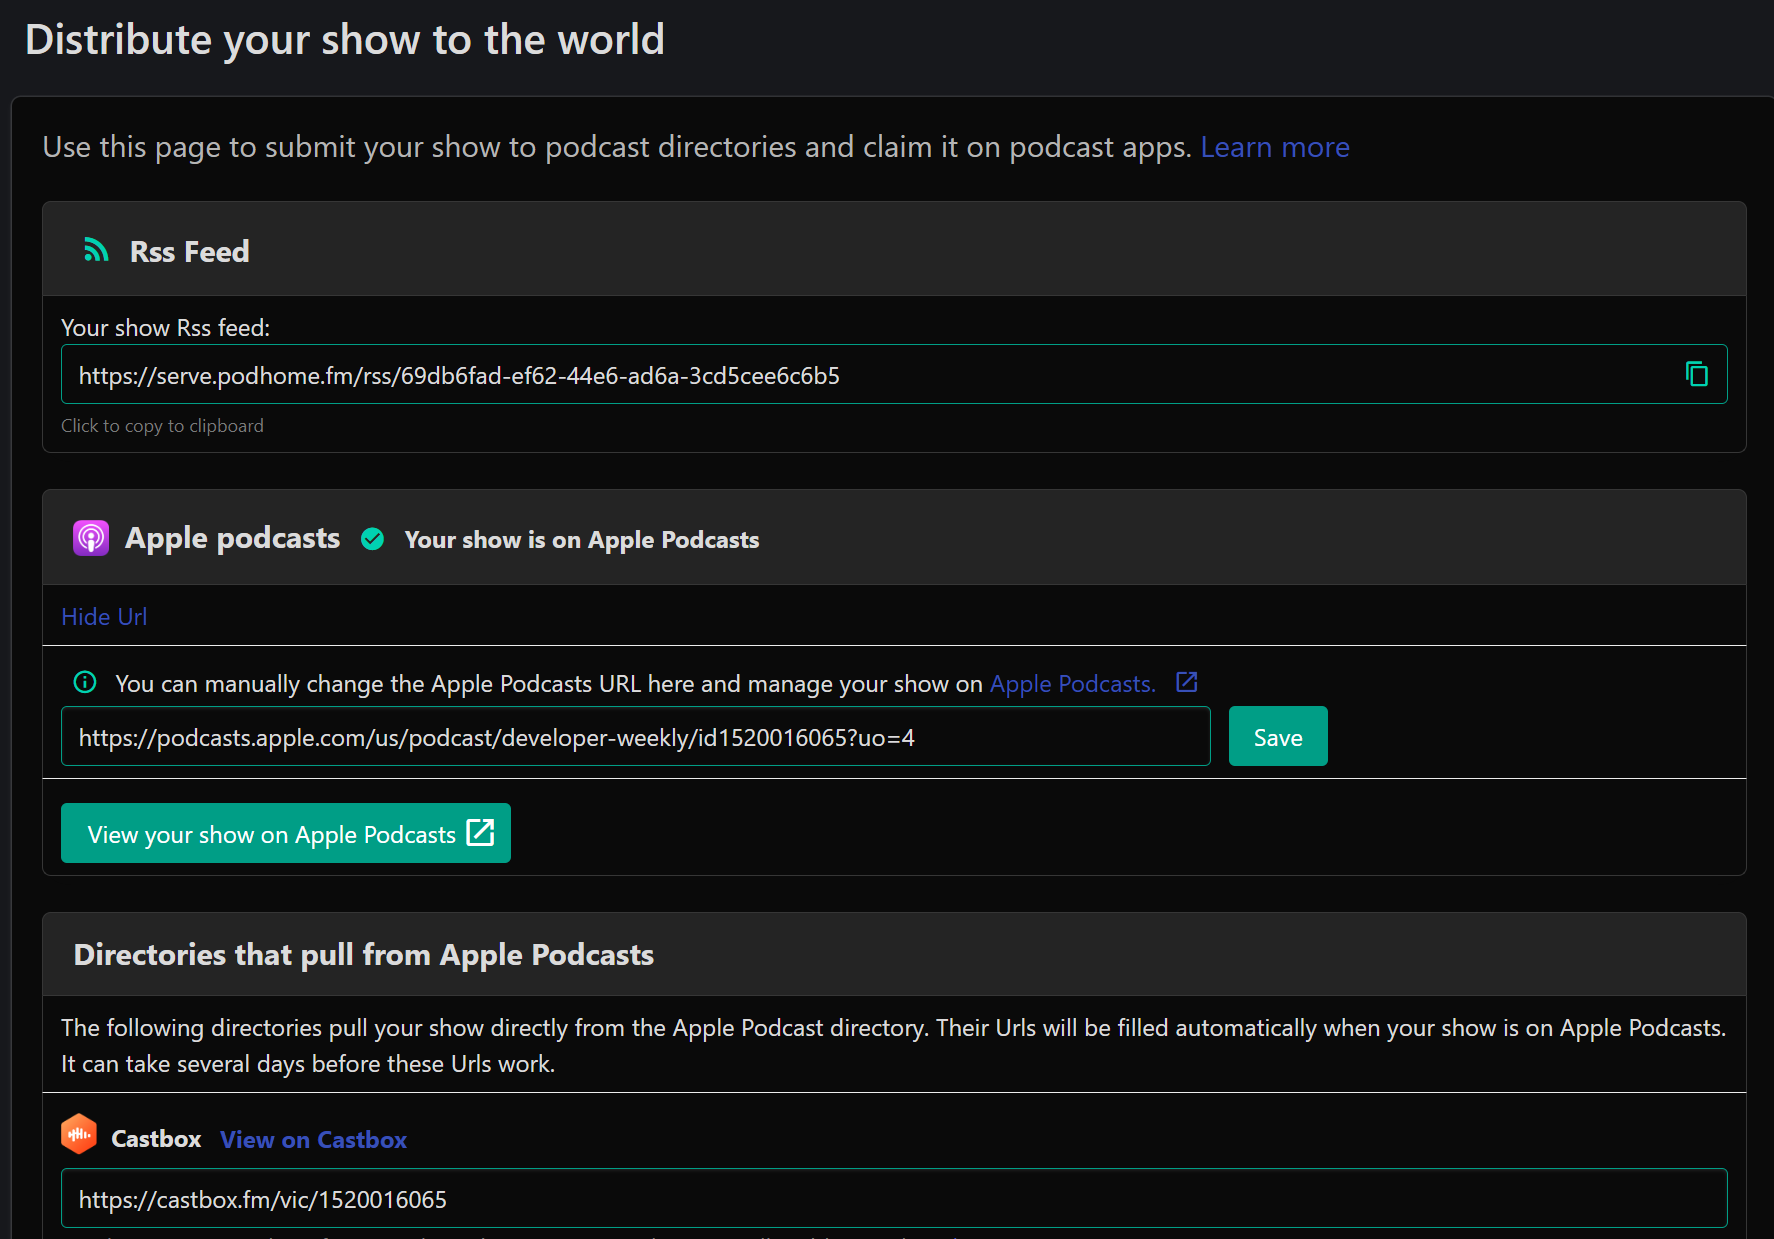This screenshot has width=1774, height=1239.
Task: Click the copy-to-clipboard icon in Rss feed field
Action: (x=1696, y=374)
